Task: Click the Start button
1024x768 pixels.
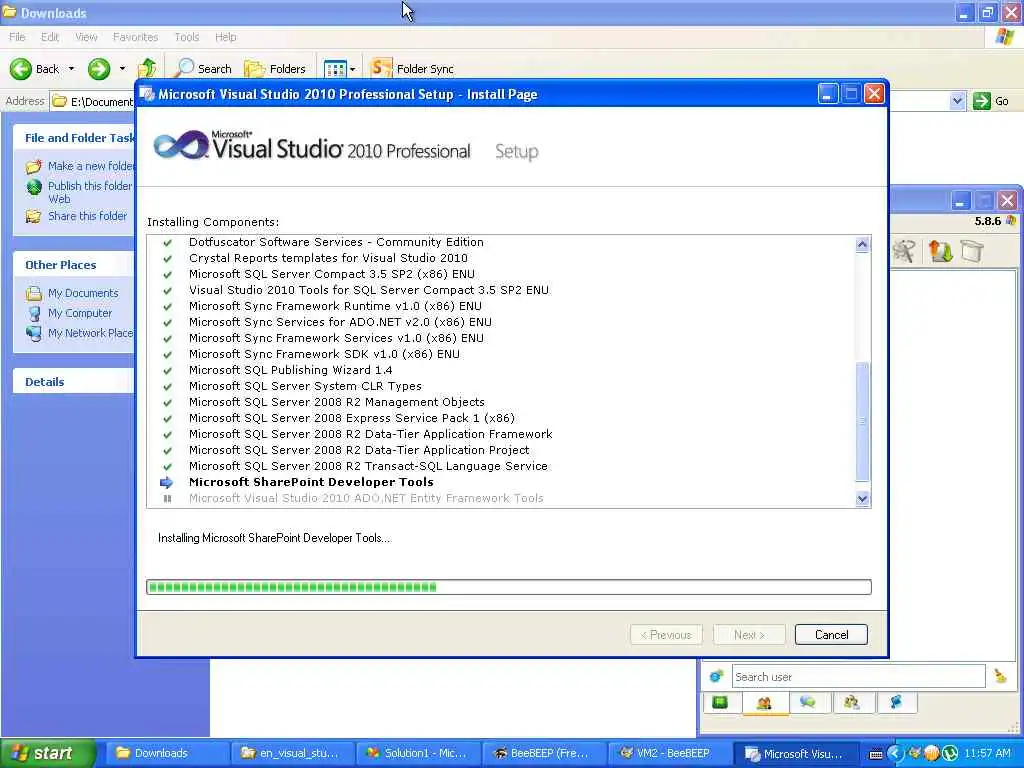Action: (x=47, y=753)
